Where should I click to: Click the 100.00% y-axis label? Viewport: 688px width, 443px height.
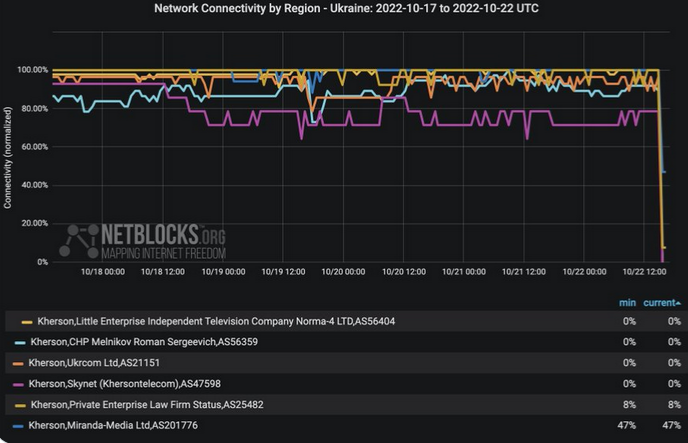click(x=32, y=70)
